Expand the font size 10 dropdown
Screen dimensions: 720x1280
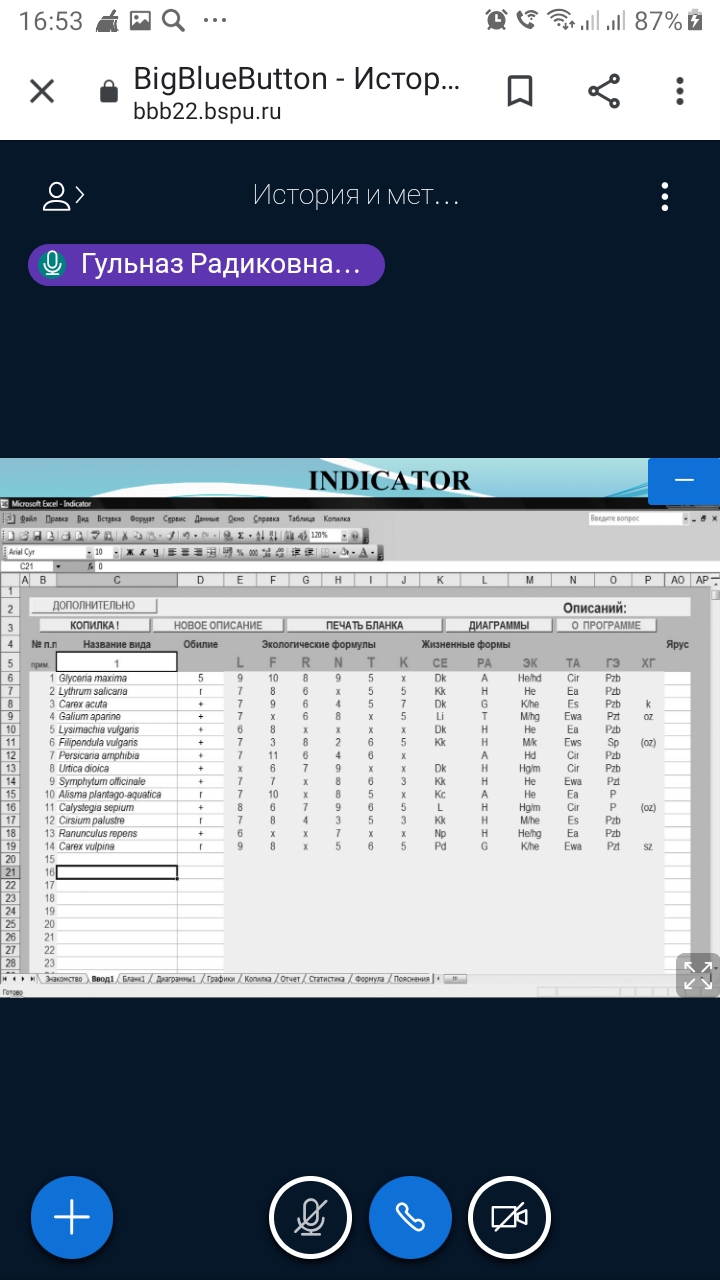pyautogui.click(x=116, y=552)
